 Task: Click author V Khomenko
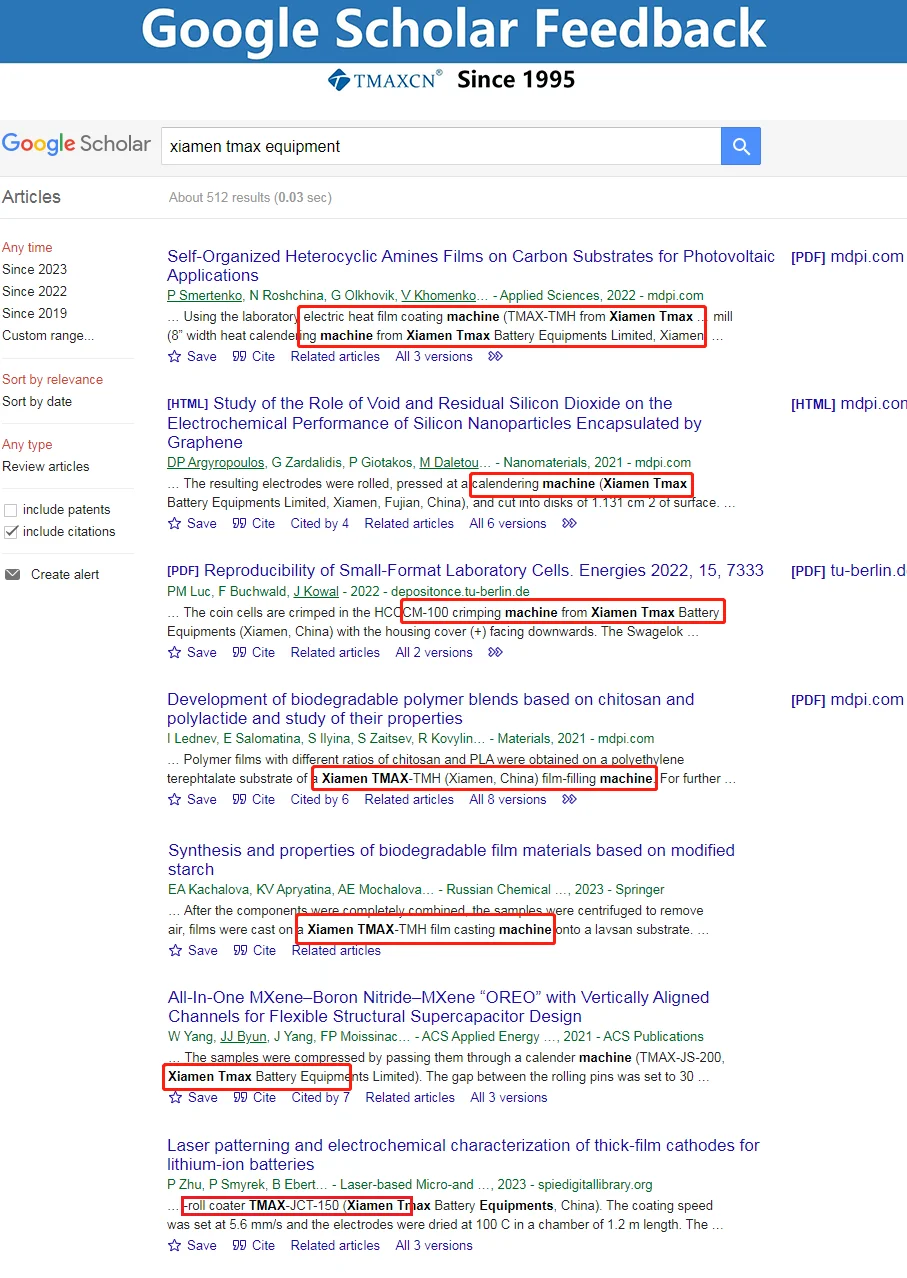[438, 295]
